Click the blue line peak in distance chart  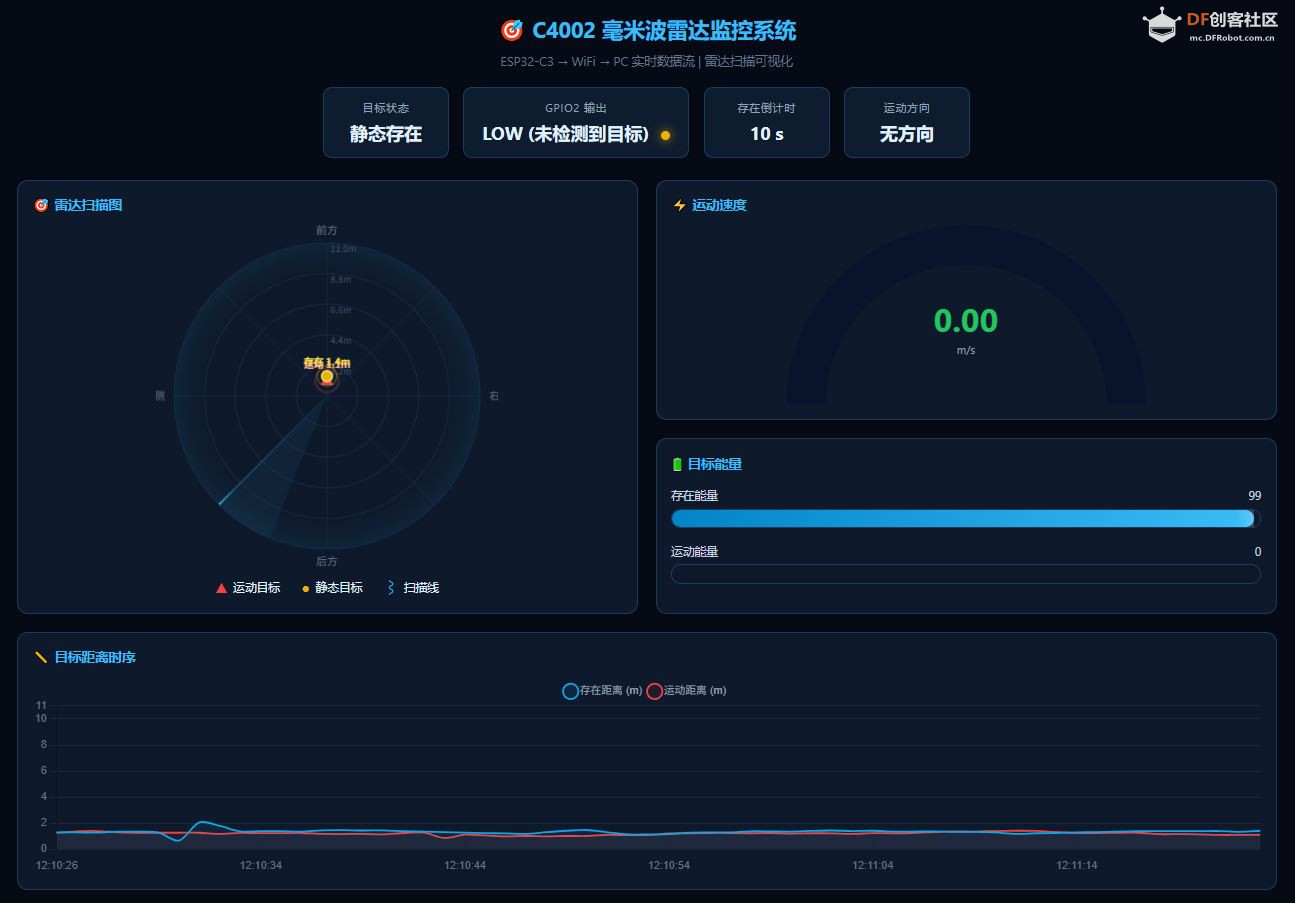(x=203, y=822)
